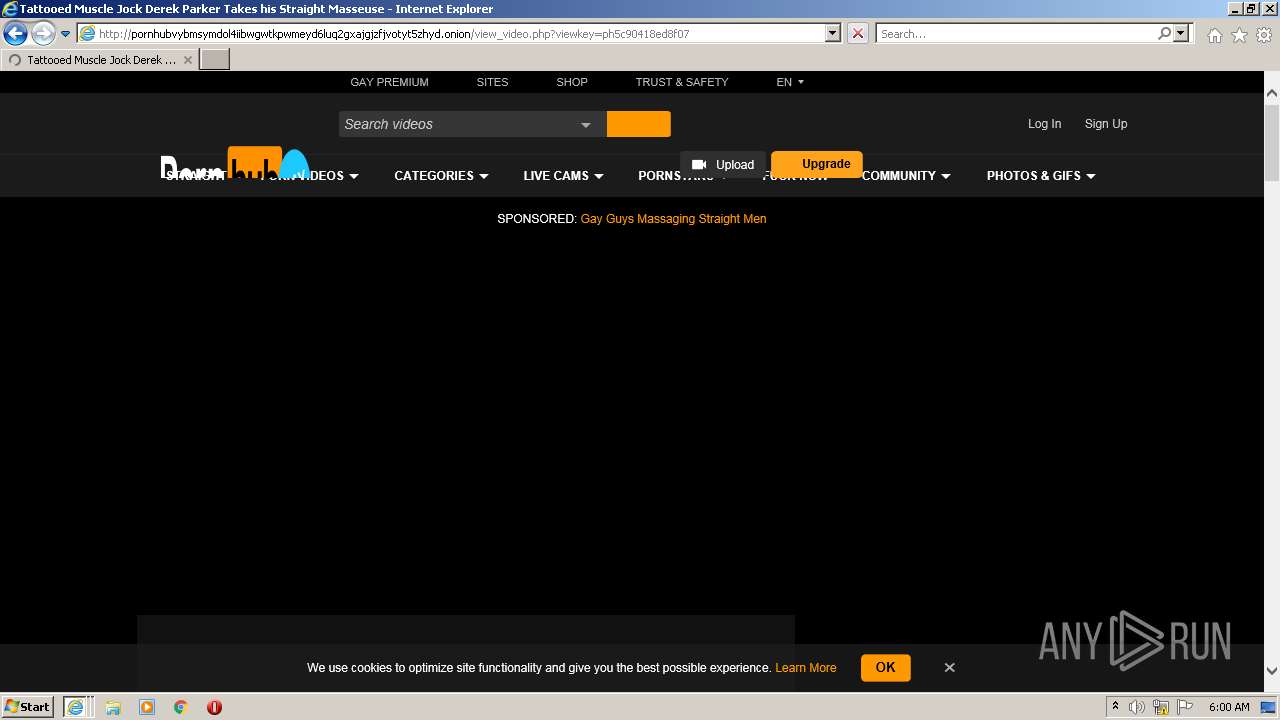Open the volume speaker tray icon

(x=1136, y=707)
